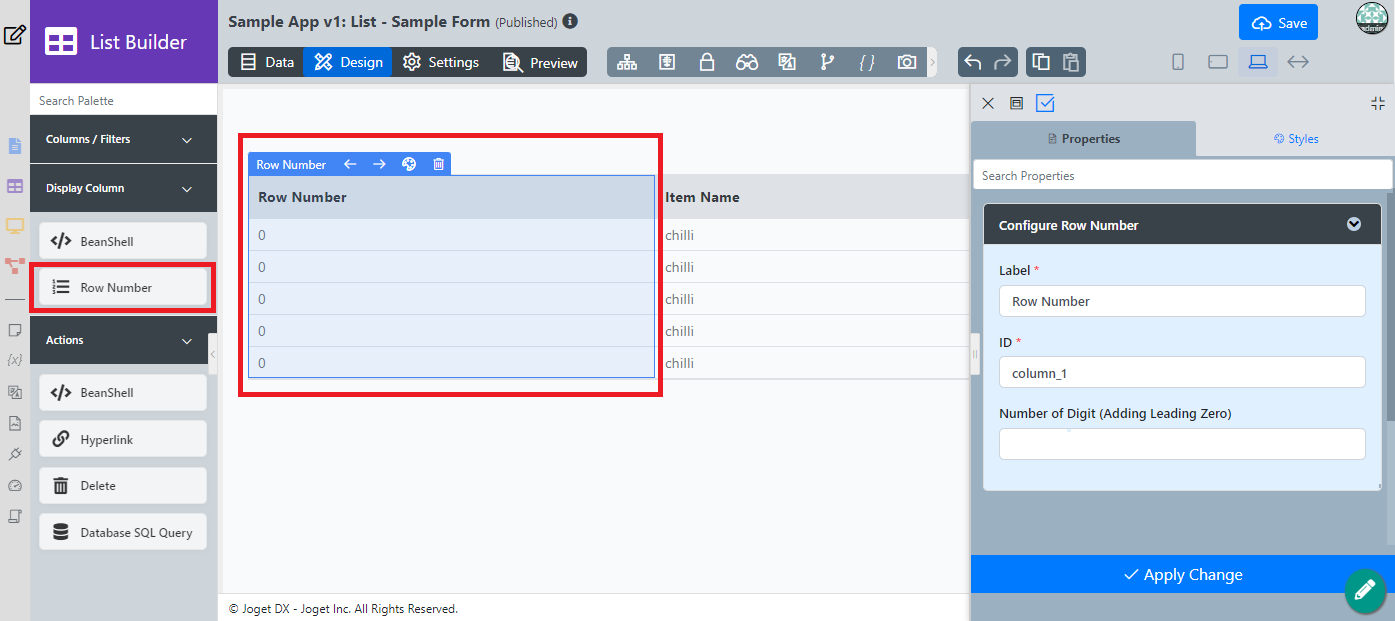Click the Number of Digit input field
Screen dimensions: 1395x621
[x=1182, y=444]
